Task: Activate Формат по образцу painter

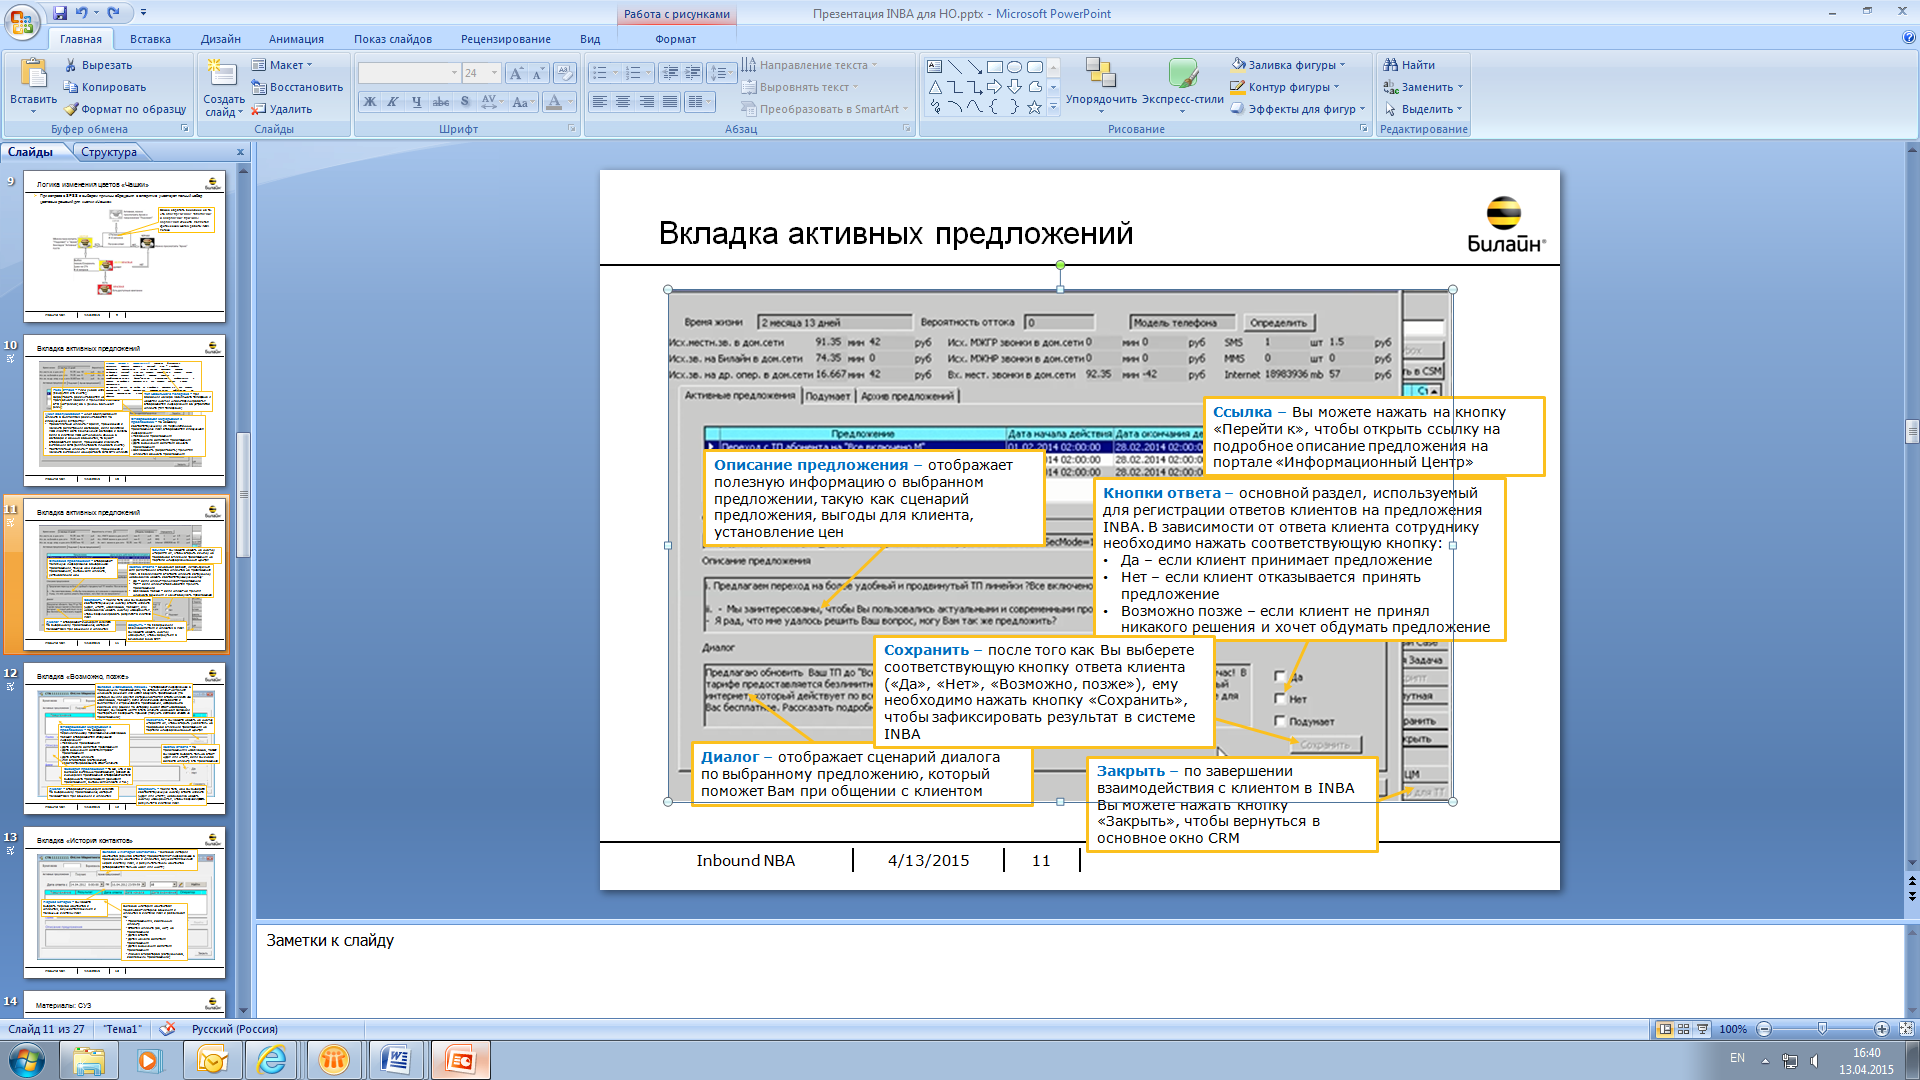Action: pos(125,109)
